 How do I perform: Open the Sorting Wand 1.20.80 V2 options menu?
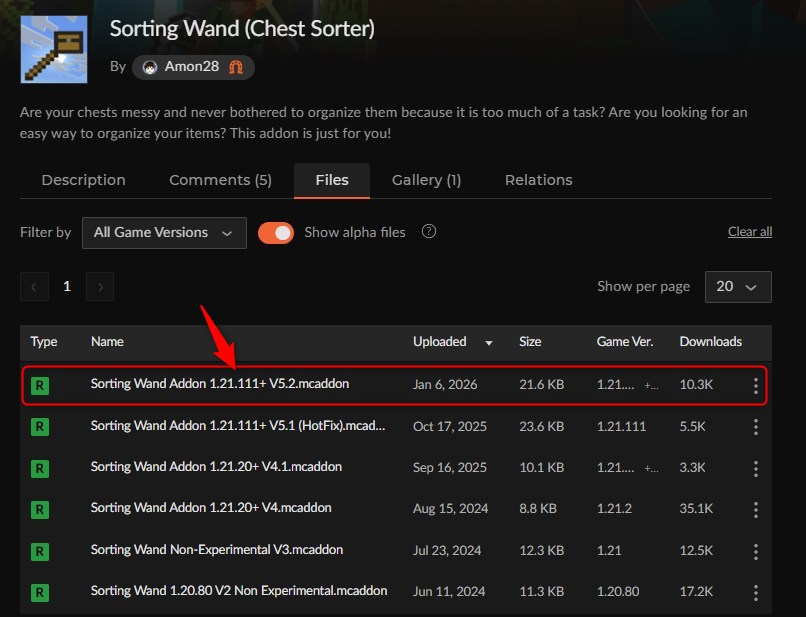pos(756,592)
